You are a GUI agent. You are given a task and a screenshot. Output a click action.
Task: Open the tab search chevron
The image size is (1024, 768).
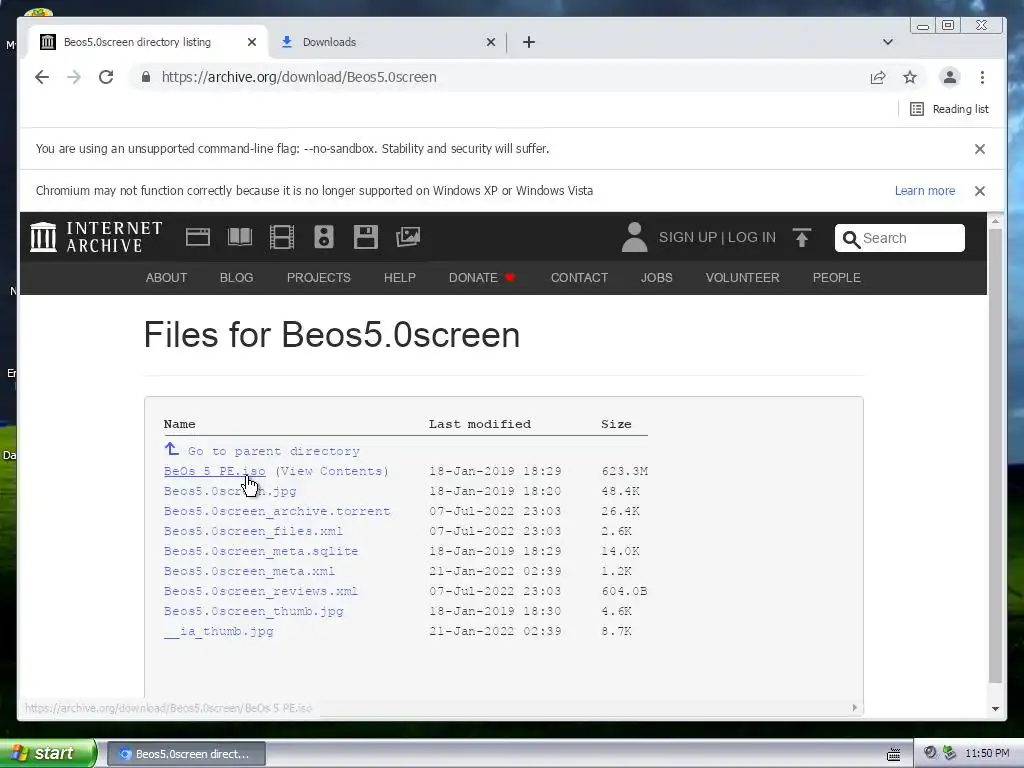pyautogui.click(x=888, y=42)
